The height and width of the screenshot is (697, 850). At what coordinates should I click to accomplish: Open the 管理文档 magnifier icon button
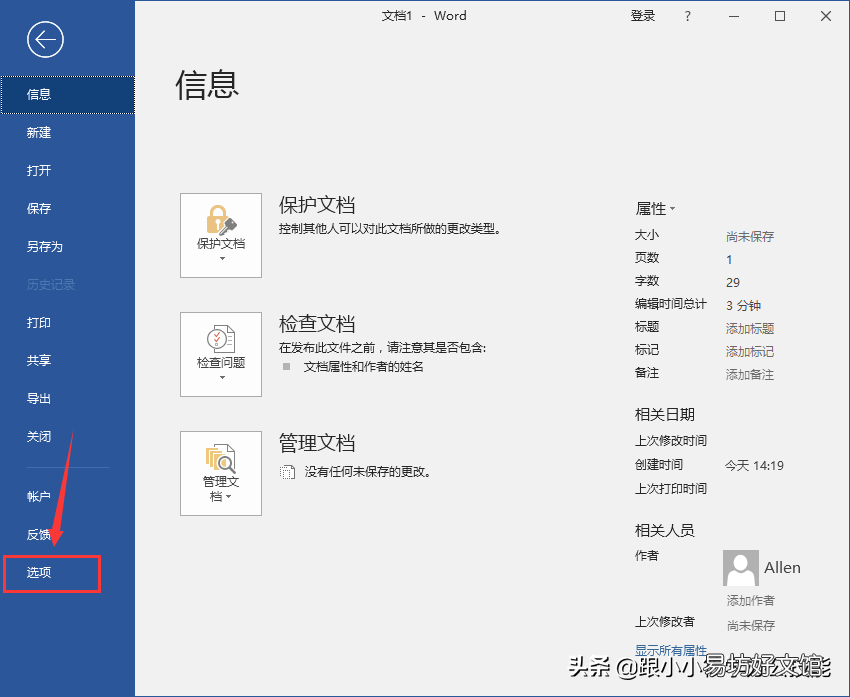pyautogui.click(x=221, y=473)
